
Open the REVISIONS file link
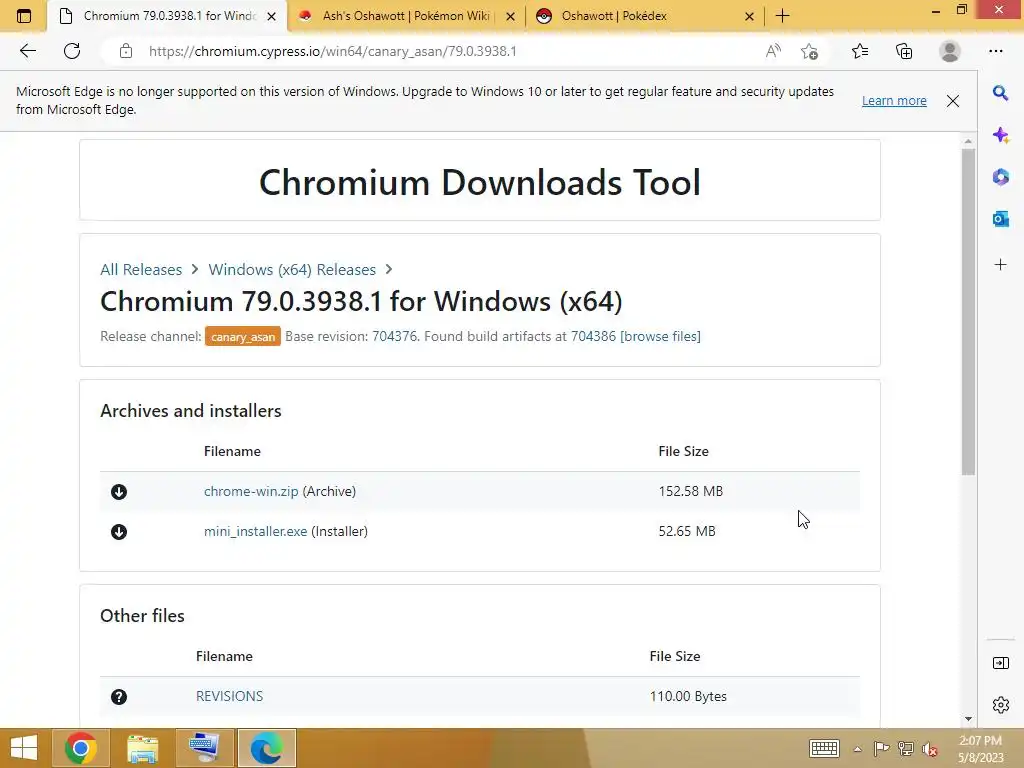[x=229, y=696]
